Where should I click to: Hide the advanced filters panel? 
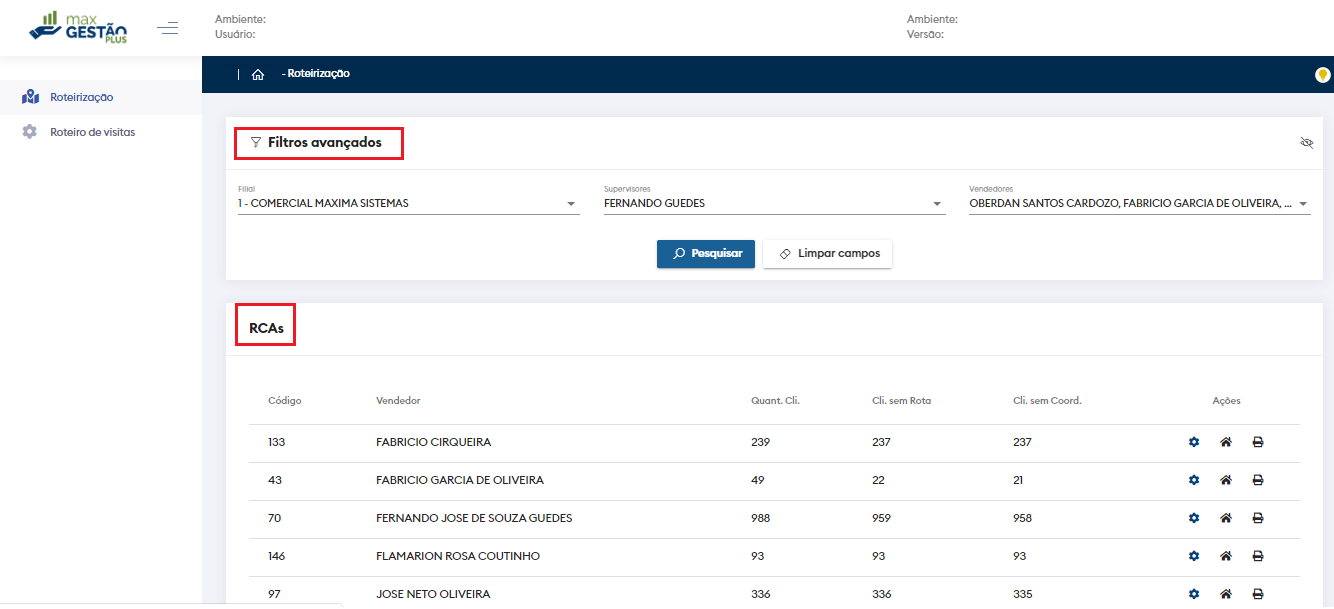coord(1306,143)
